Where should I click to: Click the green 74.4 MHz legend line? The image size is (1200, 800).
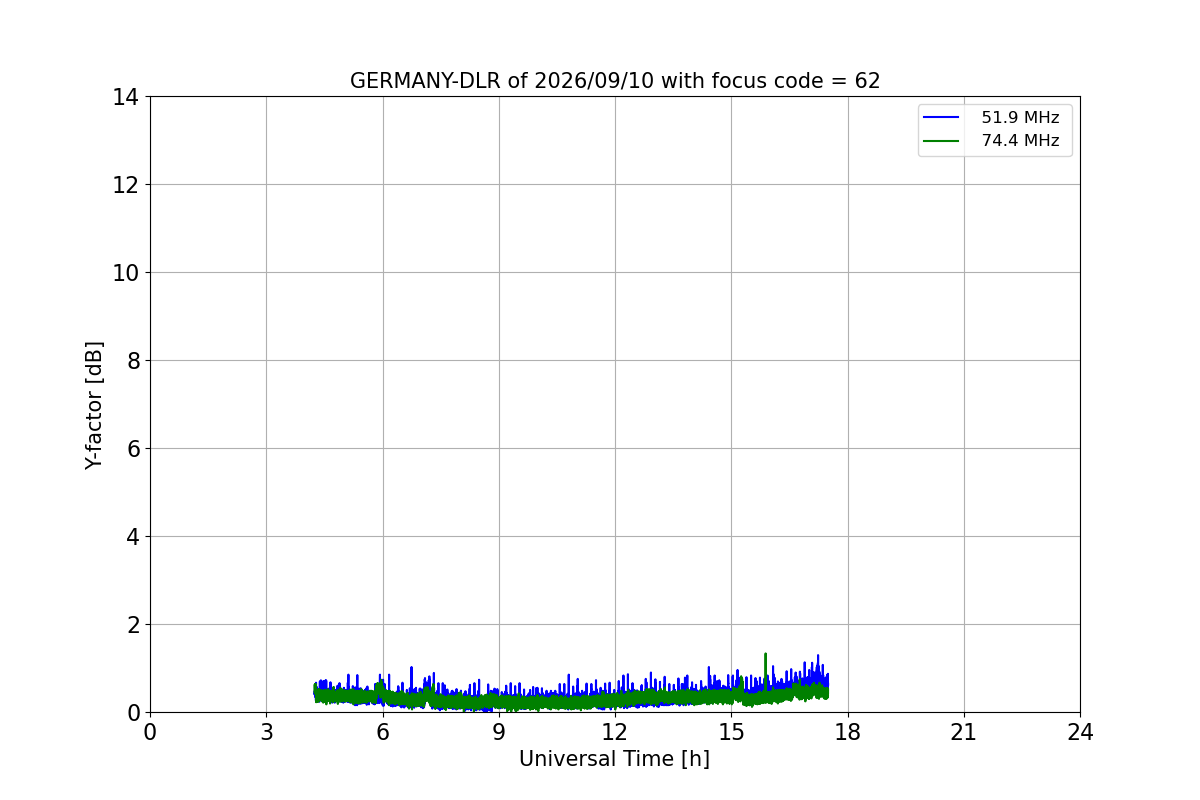pos(941,141)
